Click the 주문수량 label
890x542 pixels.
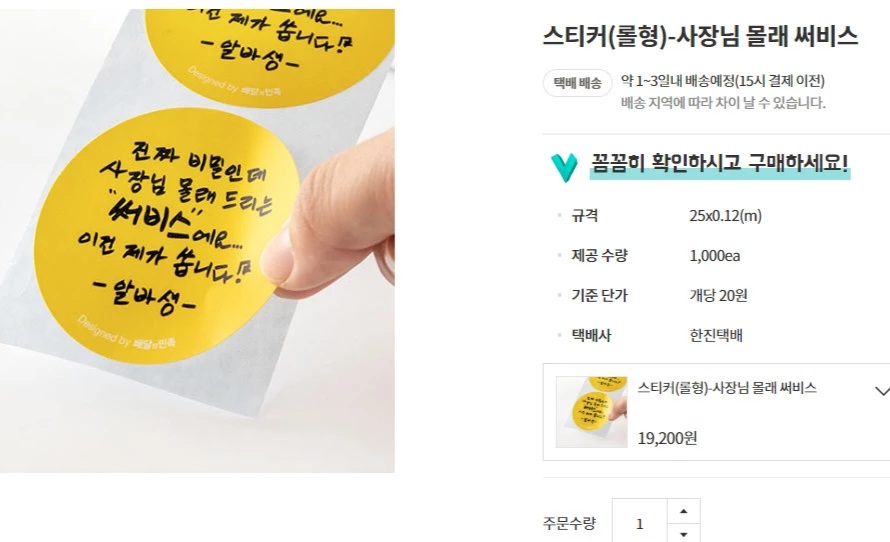pos(569,523)
